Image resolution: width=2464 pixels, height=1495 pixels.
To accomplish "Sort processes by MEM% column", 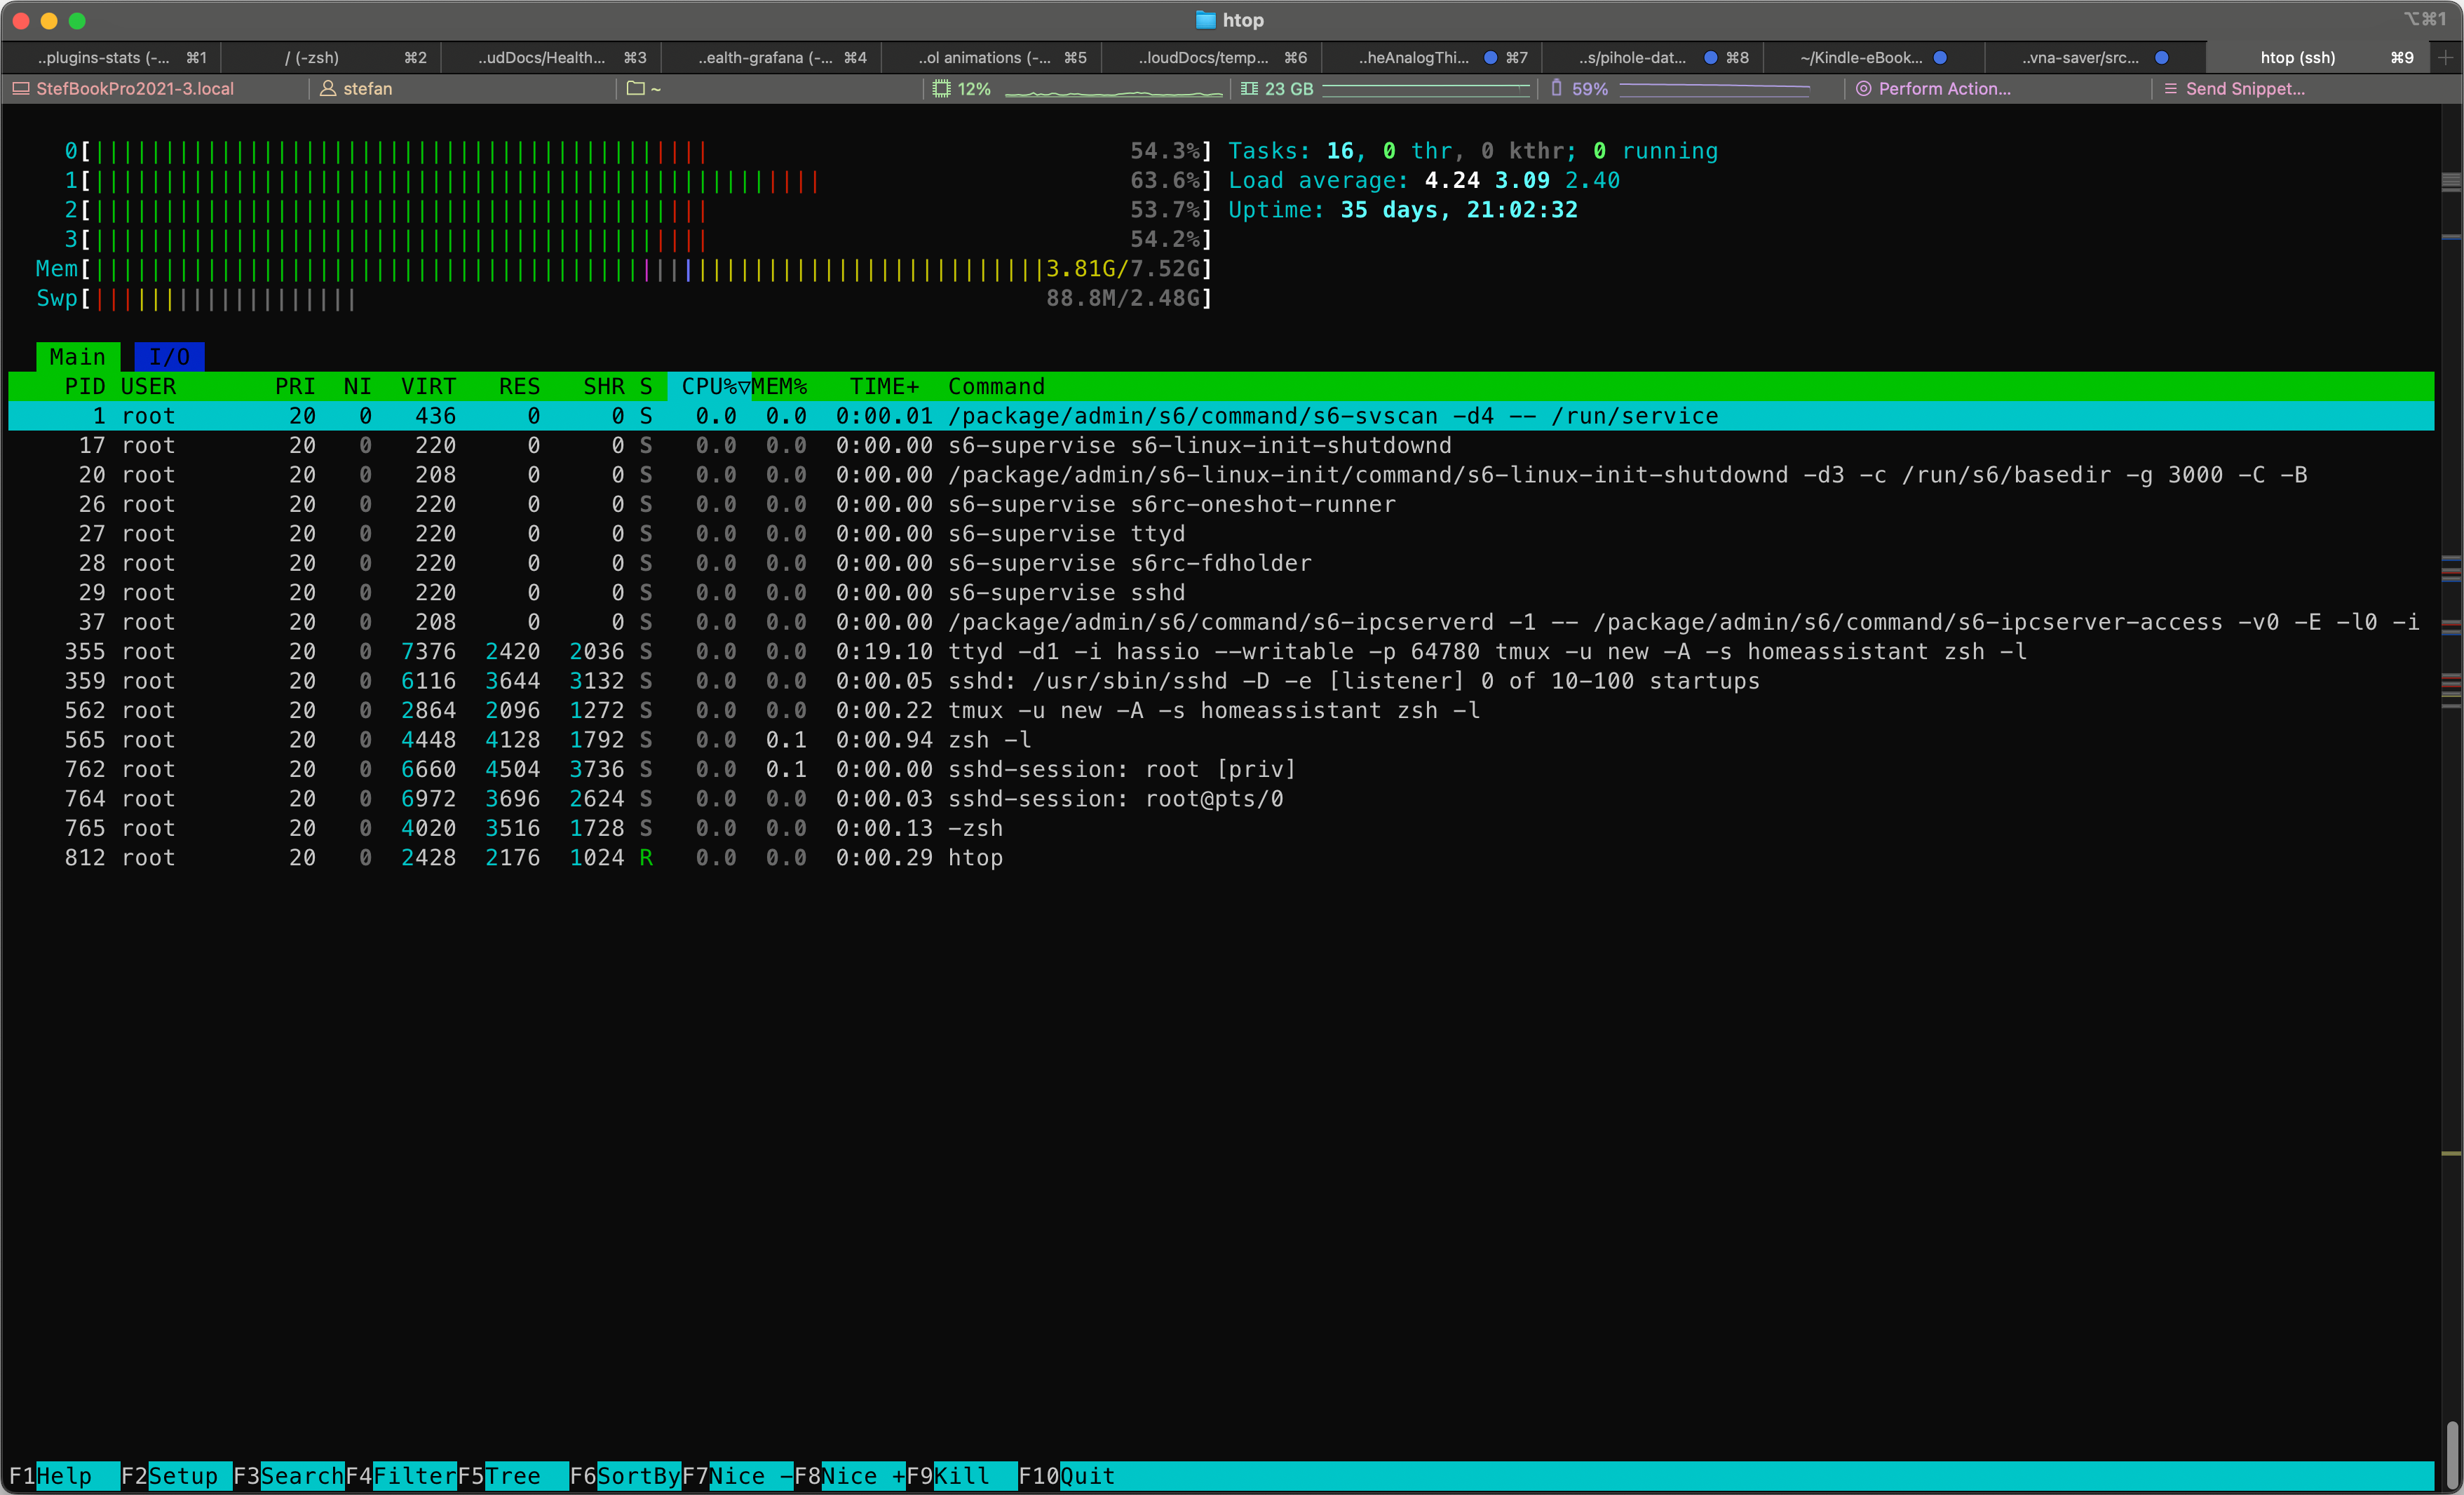I will [x=780, y=387].
